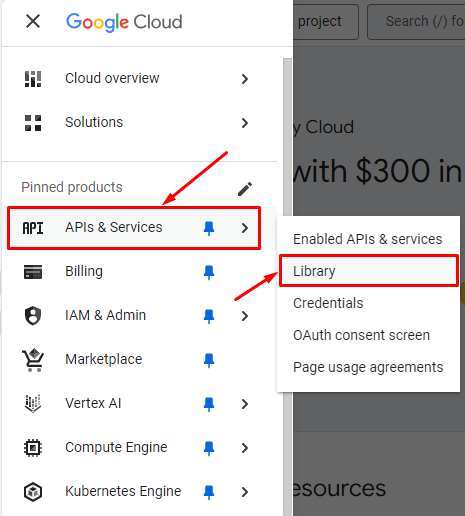Open the Page usage agreements item
This screenshot has width=465, height=516.
tap(368, 367)
